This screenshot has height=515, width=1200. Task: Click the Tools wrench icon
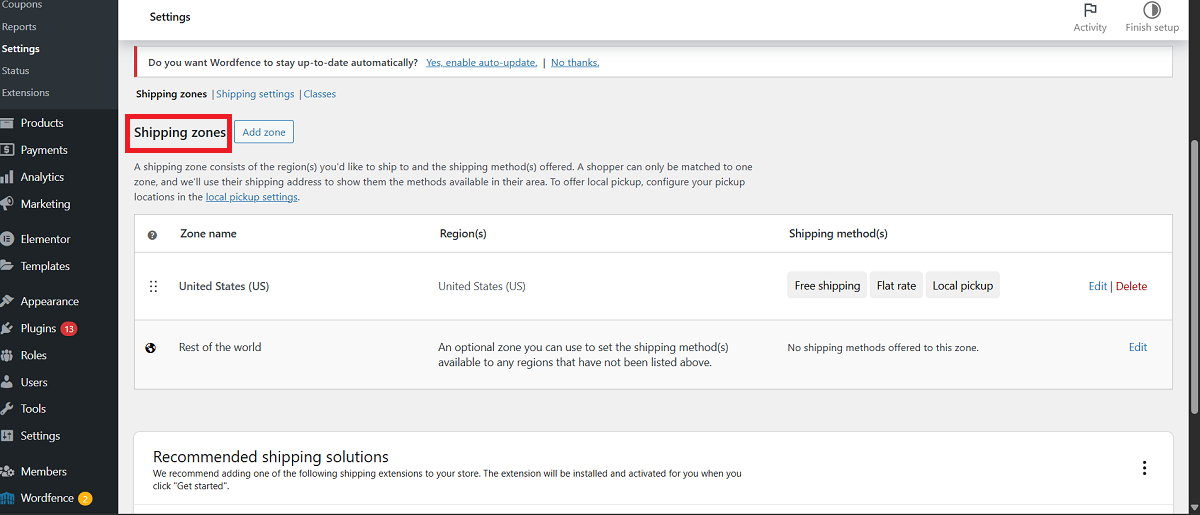(8, 409)
